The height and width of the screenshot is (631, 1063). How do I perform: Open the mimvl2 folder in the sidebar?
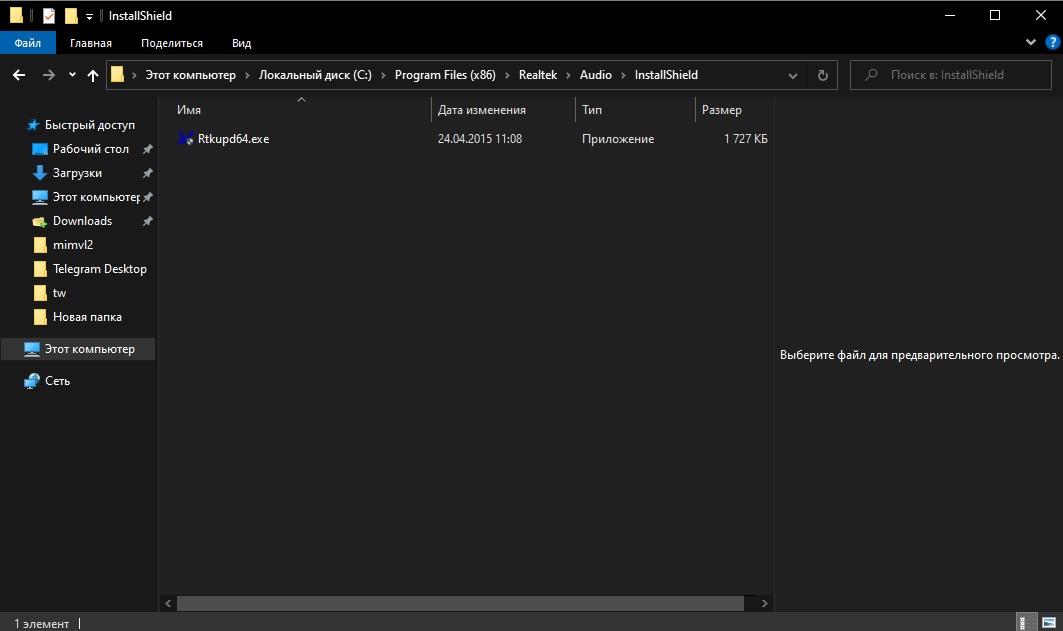(x=73, y=245)
